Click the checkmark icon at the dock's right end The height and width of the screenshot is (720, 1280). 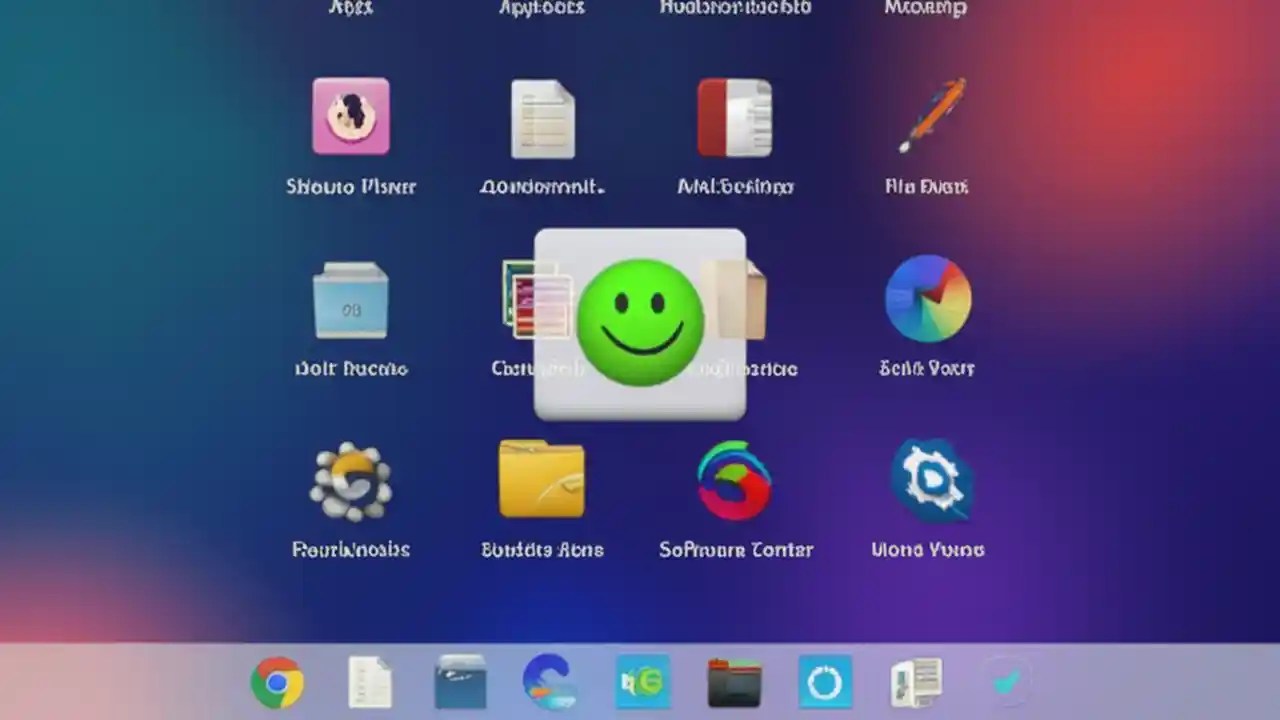click(x=1006, y=681)
